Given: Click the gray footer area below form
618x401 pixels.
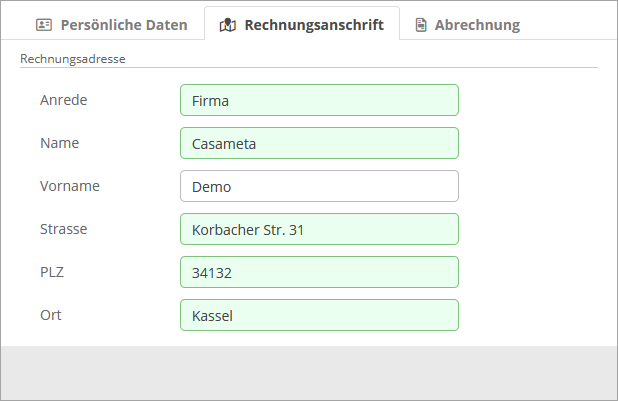Looking at the screenshot, I should [x=308, y=373].
